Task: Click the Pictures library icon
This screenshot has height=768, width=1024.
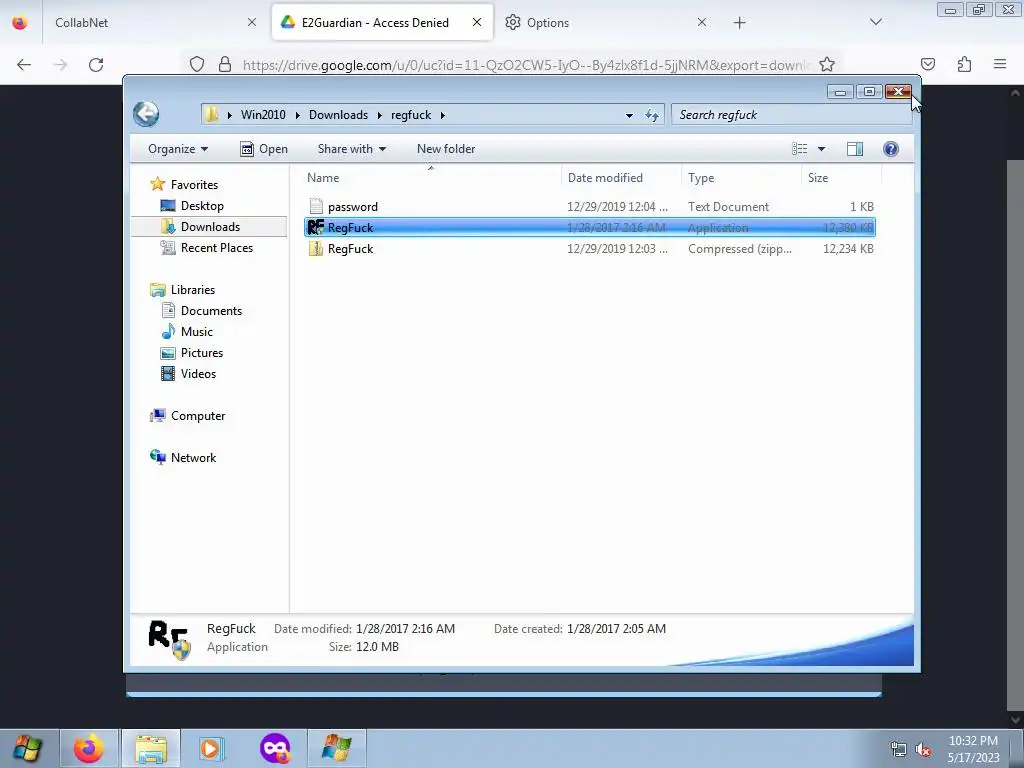Action: click(x=168, y=353)
